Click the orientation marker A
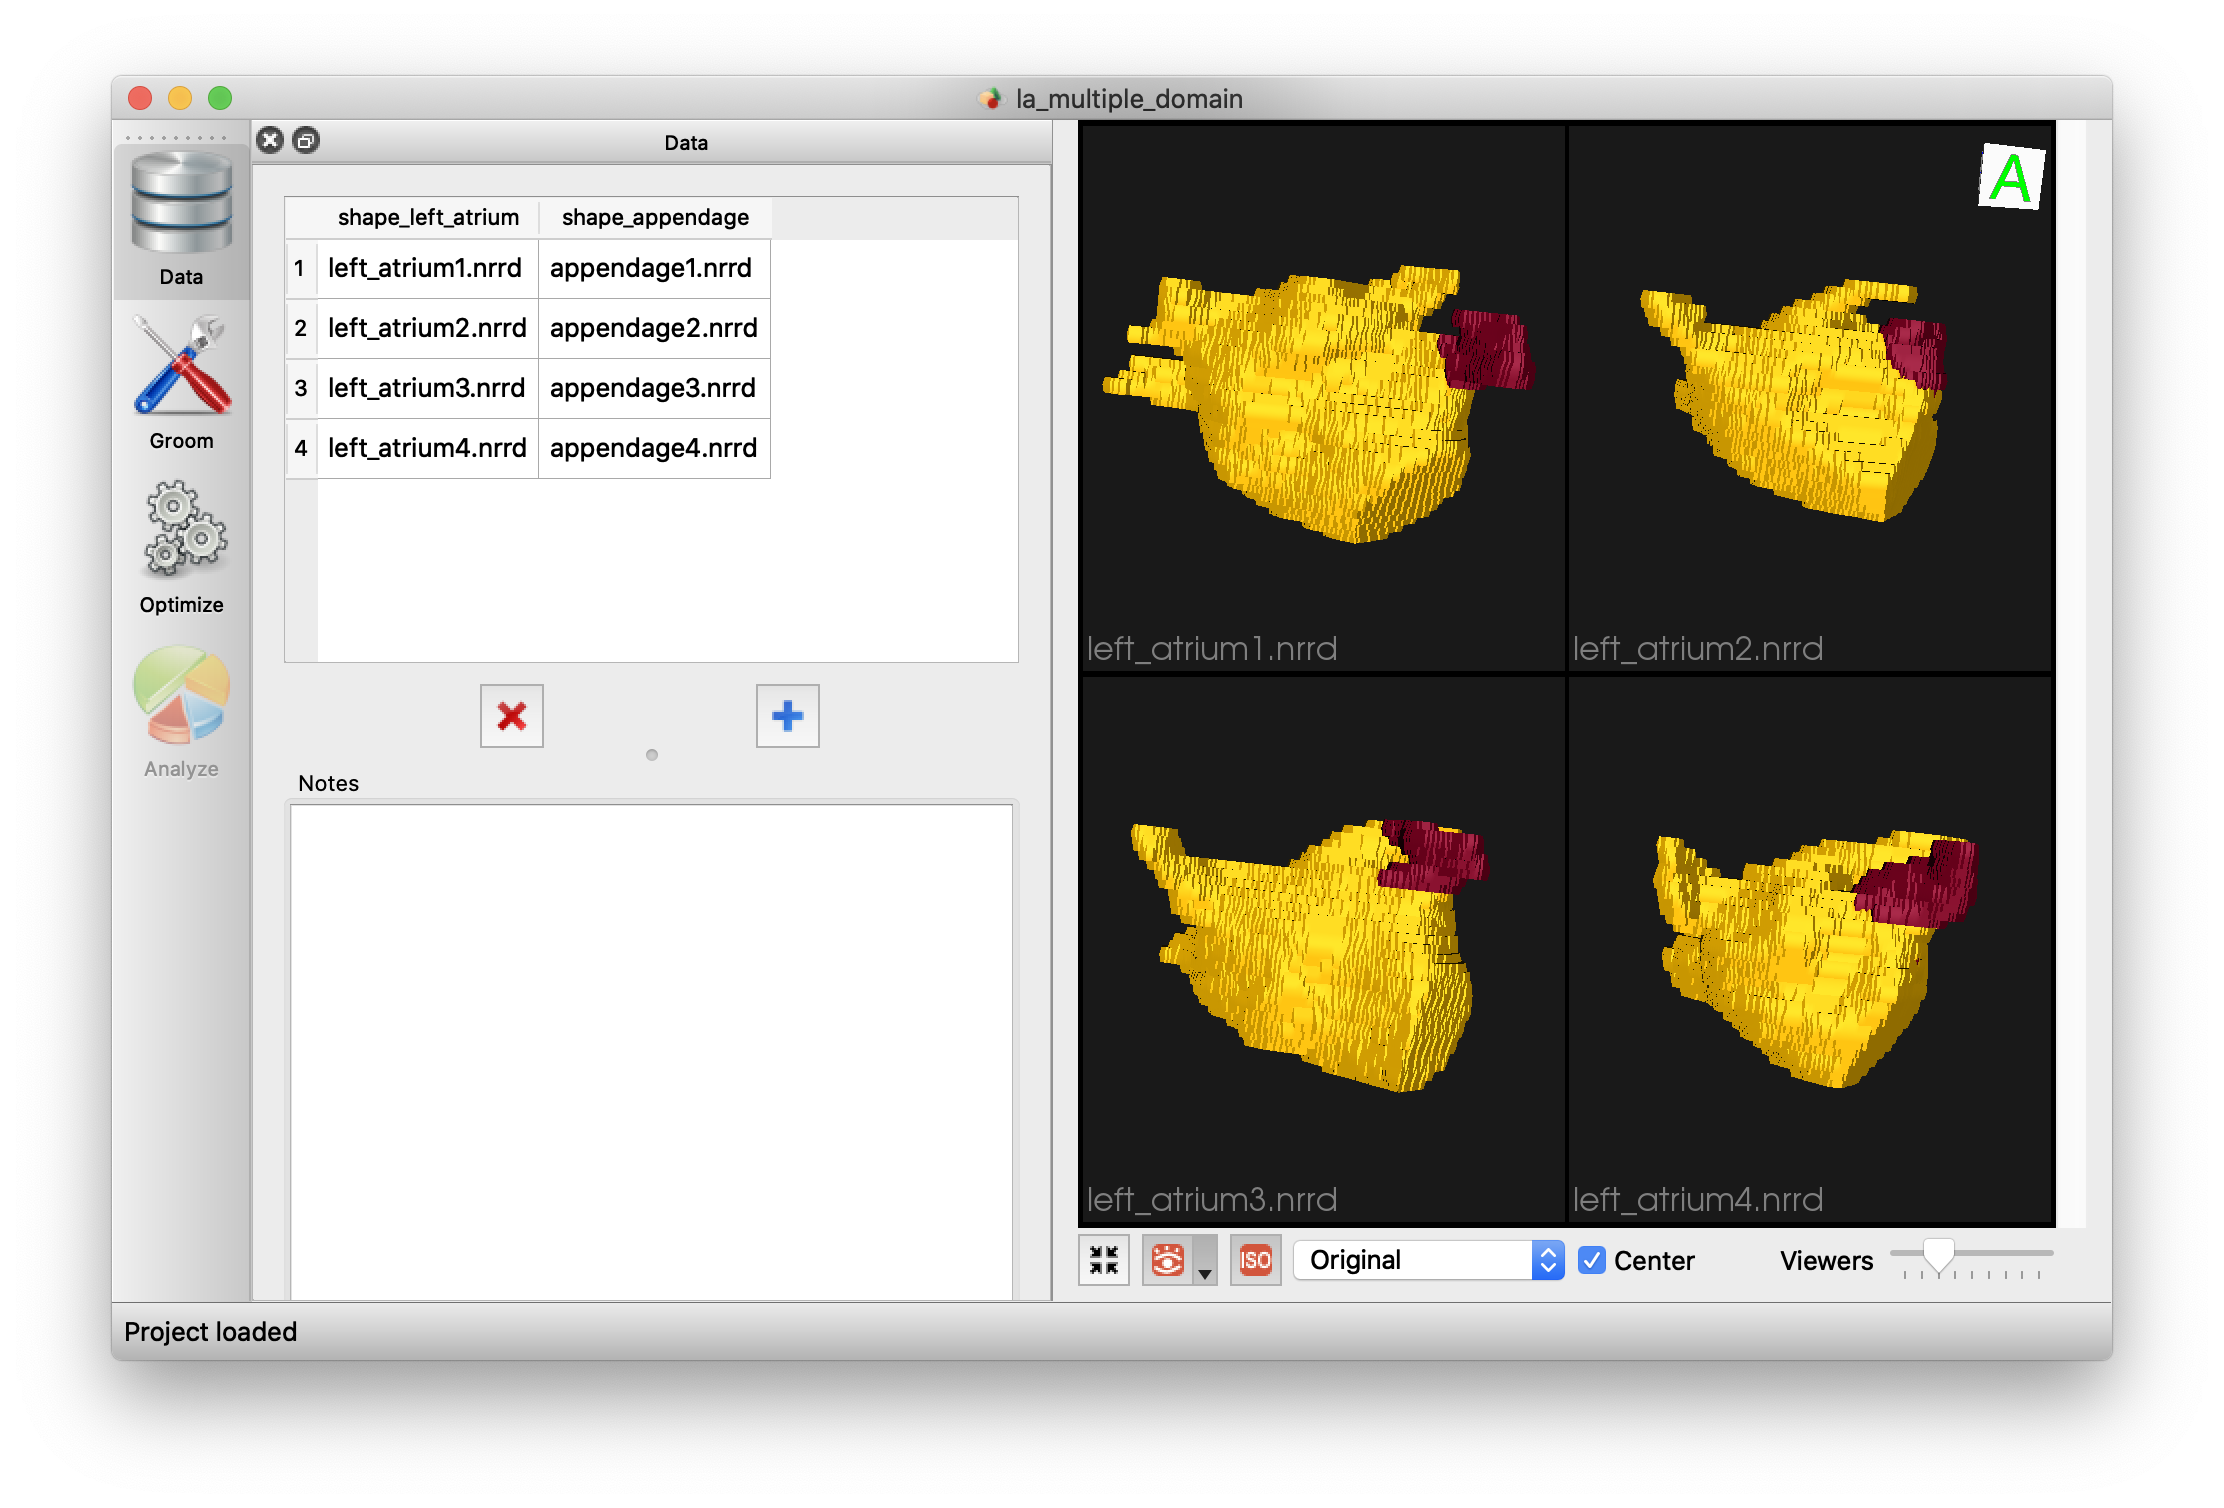This screenshot has width=2224, height=1508. click(2012, 177)
